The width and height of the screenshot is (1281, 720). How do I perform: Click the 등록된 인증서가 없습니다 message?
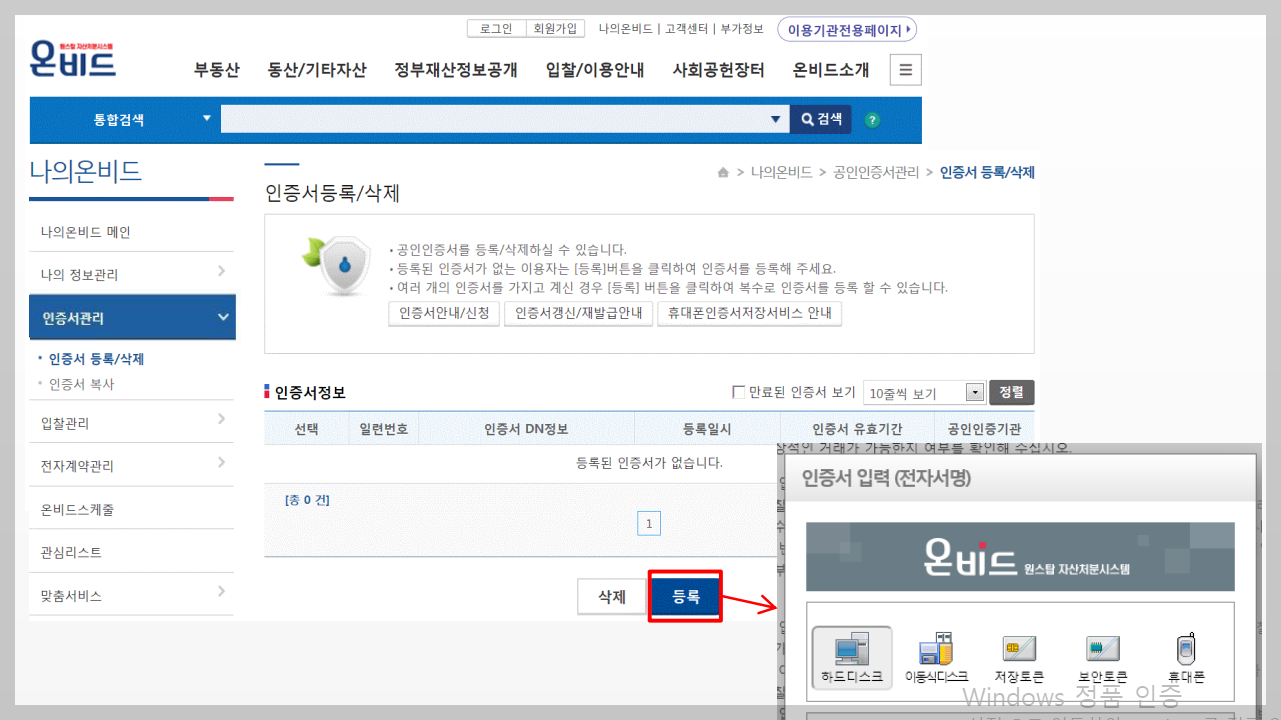coord(649,463)
